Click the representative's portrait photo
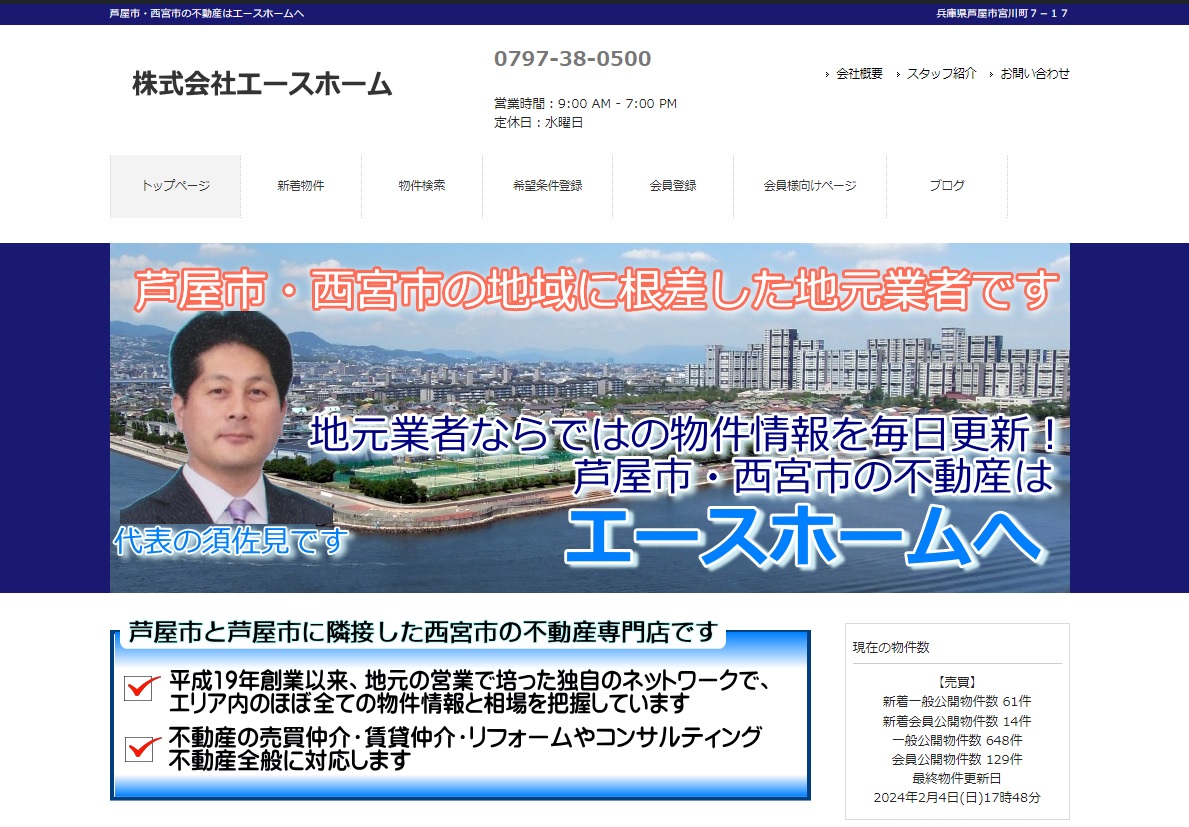The image size is (1189, 827). coord(229,417)
